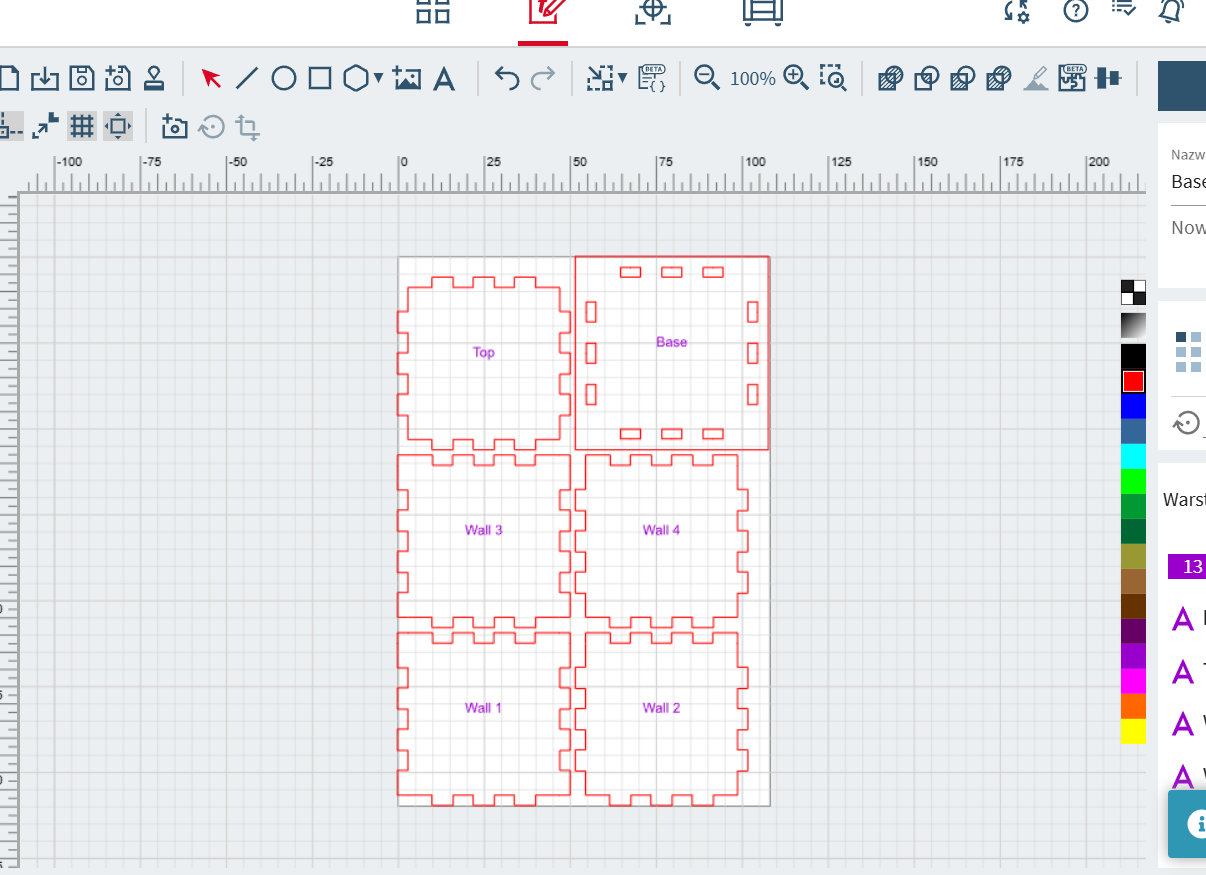The width and height of the screenshot is (1206, 875).
Task: Pick the yellow color swatch
Action: pos(1133,731)
